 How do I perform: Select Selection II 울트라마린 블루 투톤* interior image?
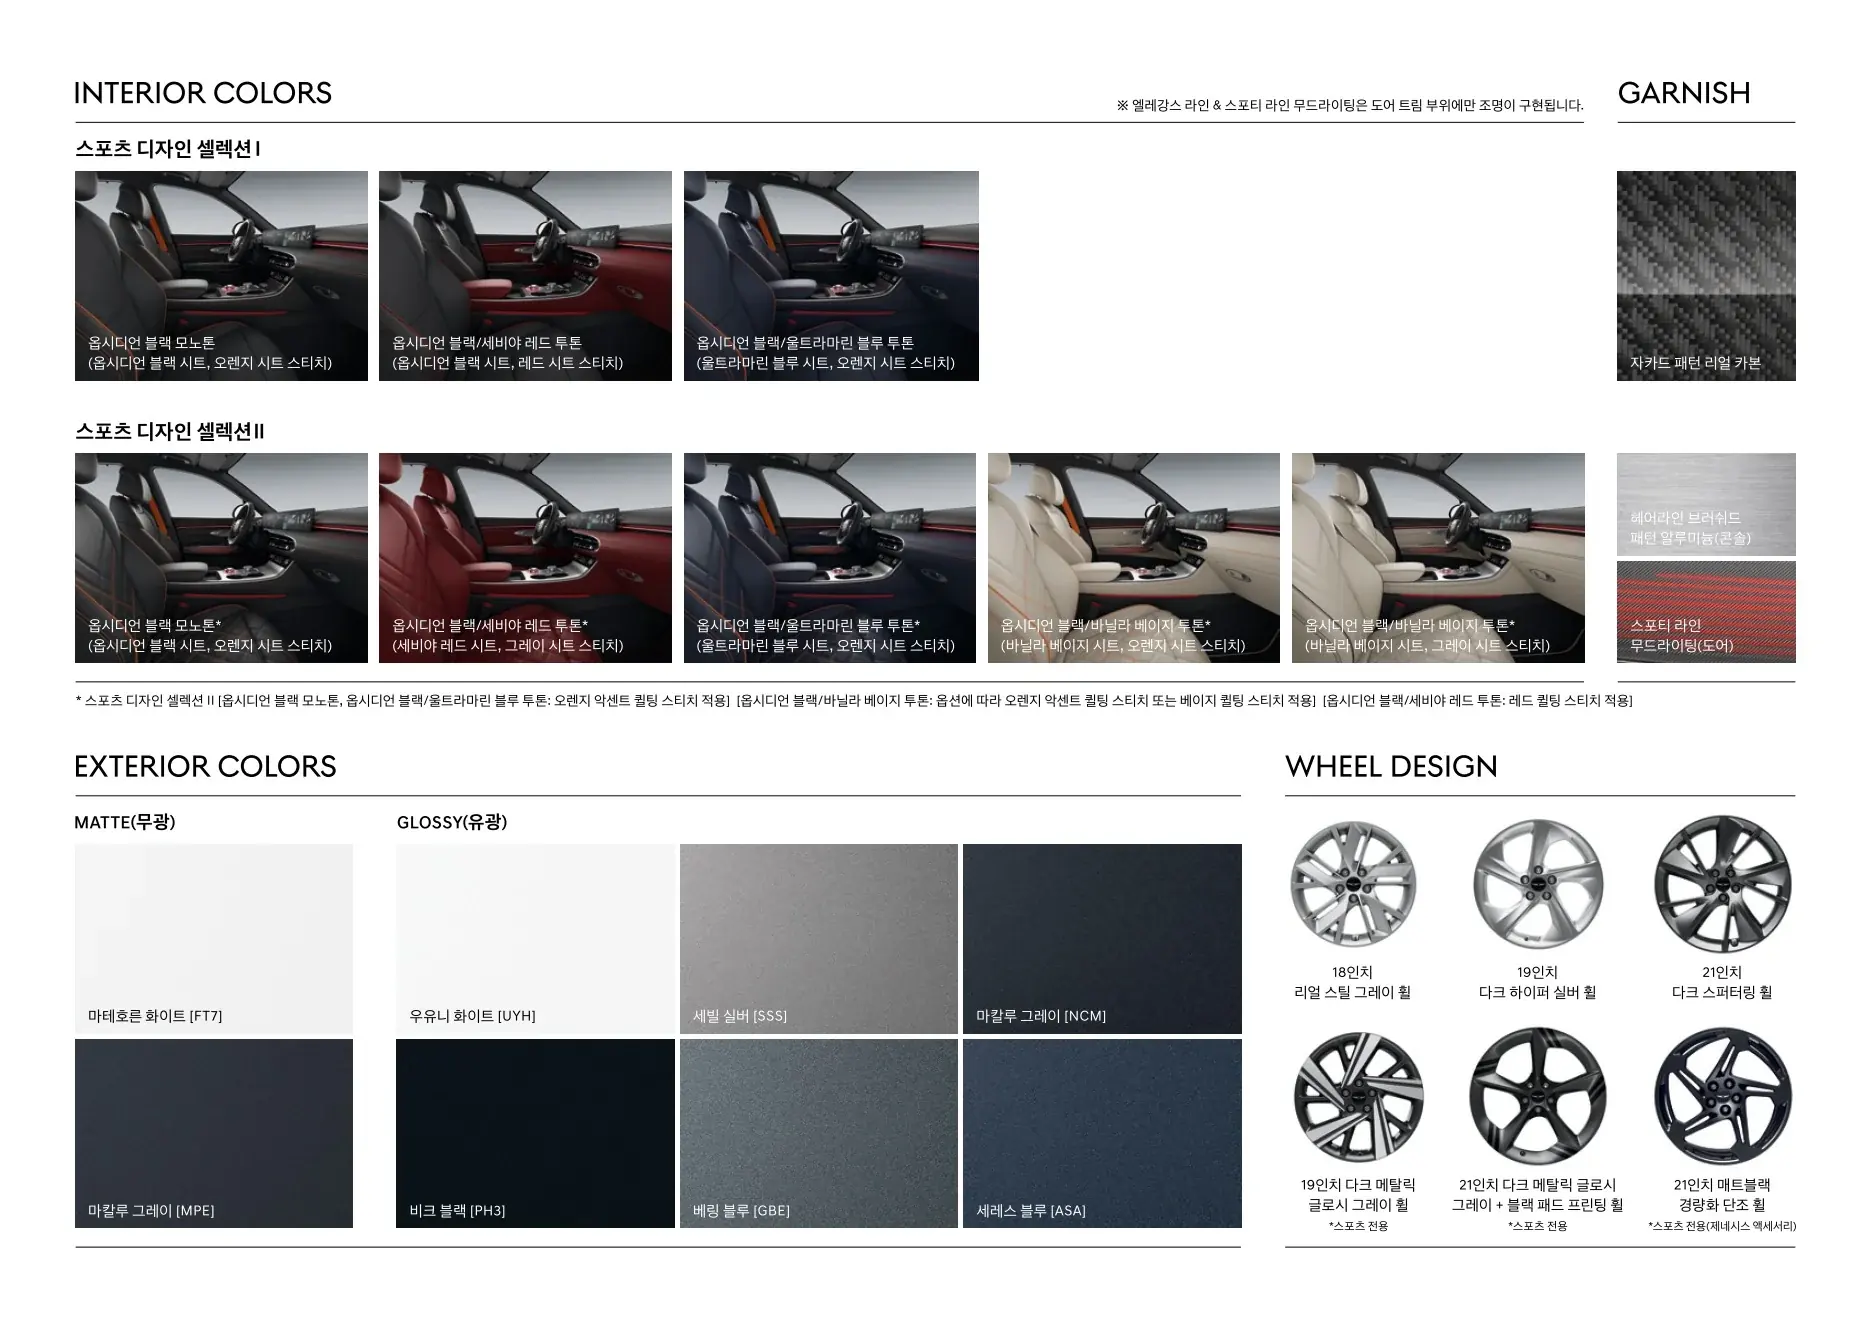[830, 558]
